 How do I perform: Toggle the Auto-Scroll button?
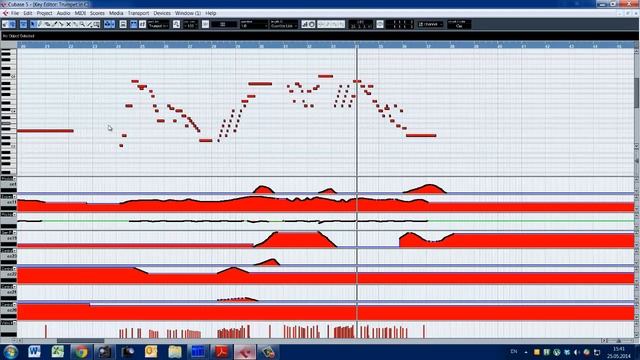pyautogui.click(x=107, y=24)
